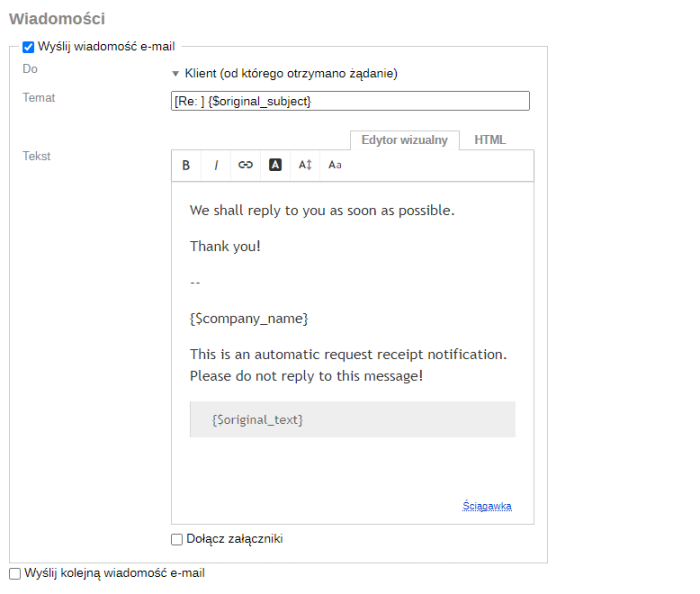Check 'Wyślij kolejną wiadomość e-mail' box

tap(15, 574)
